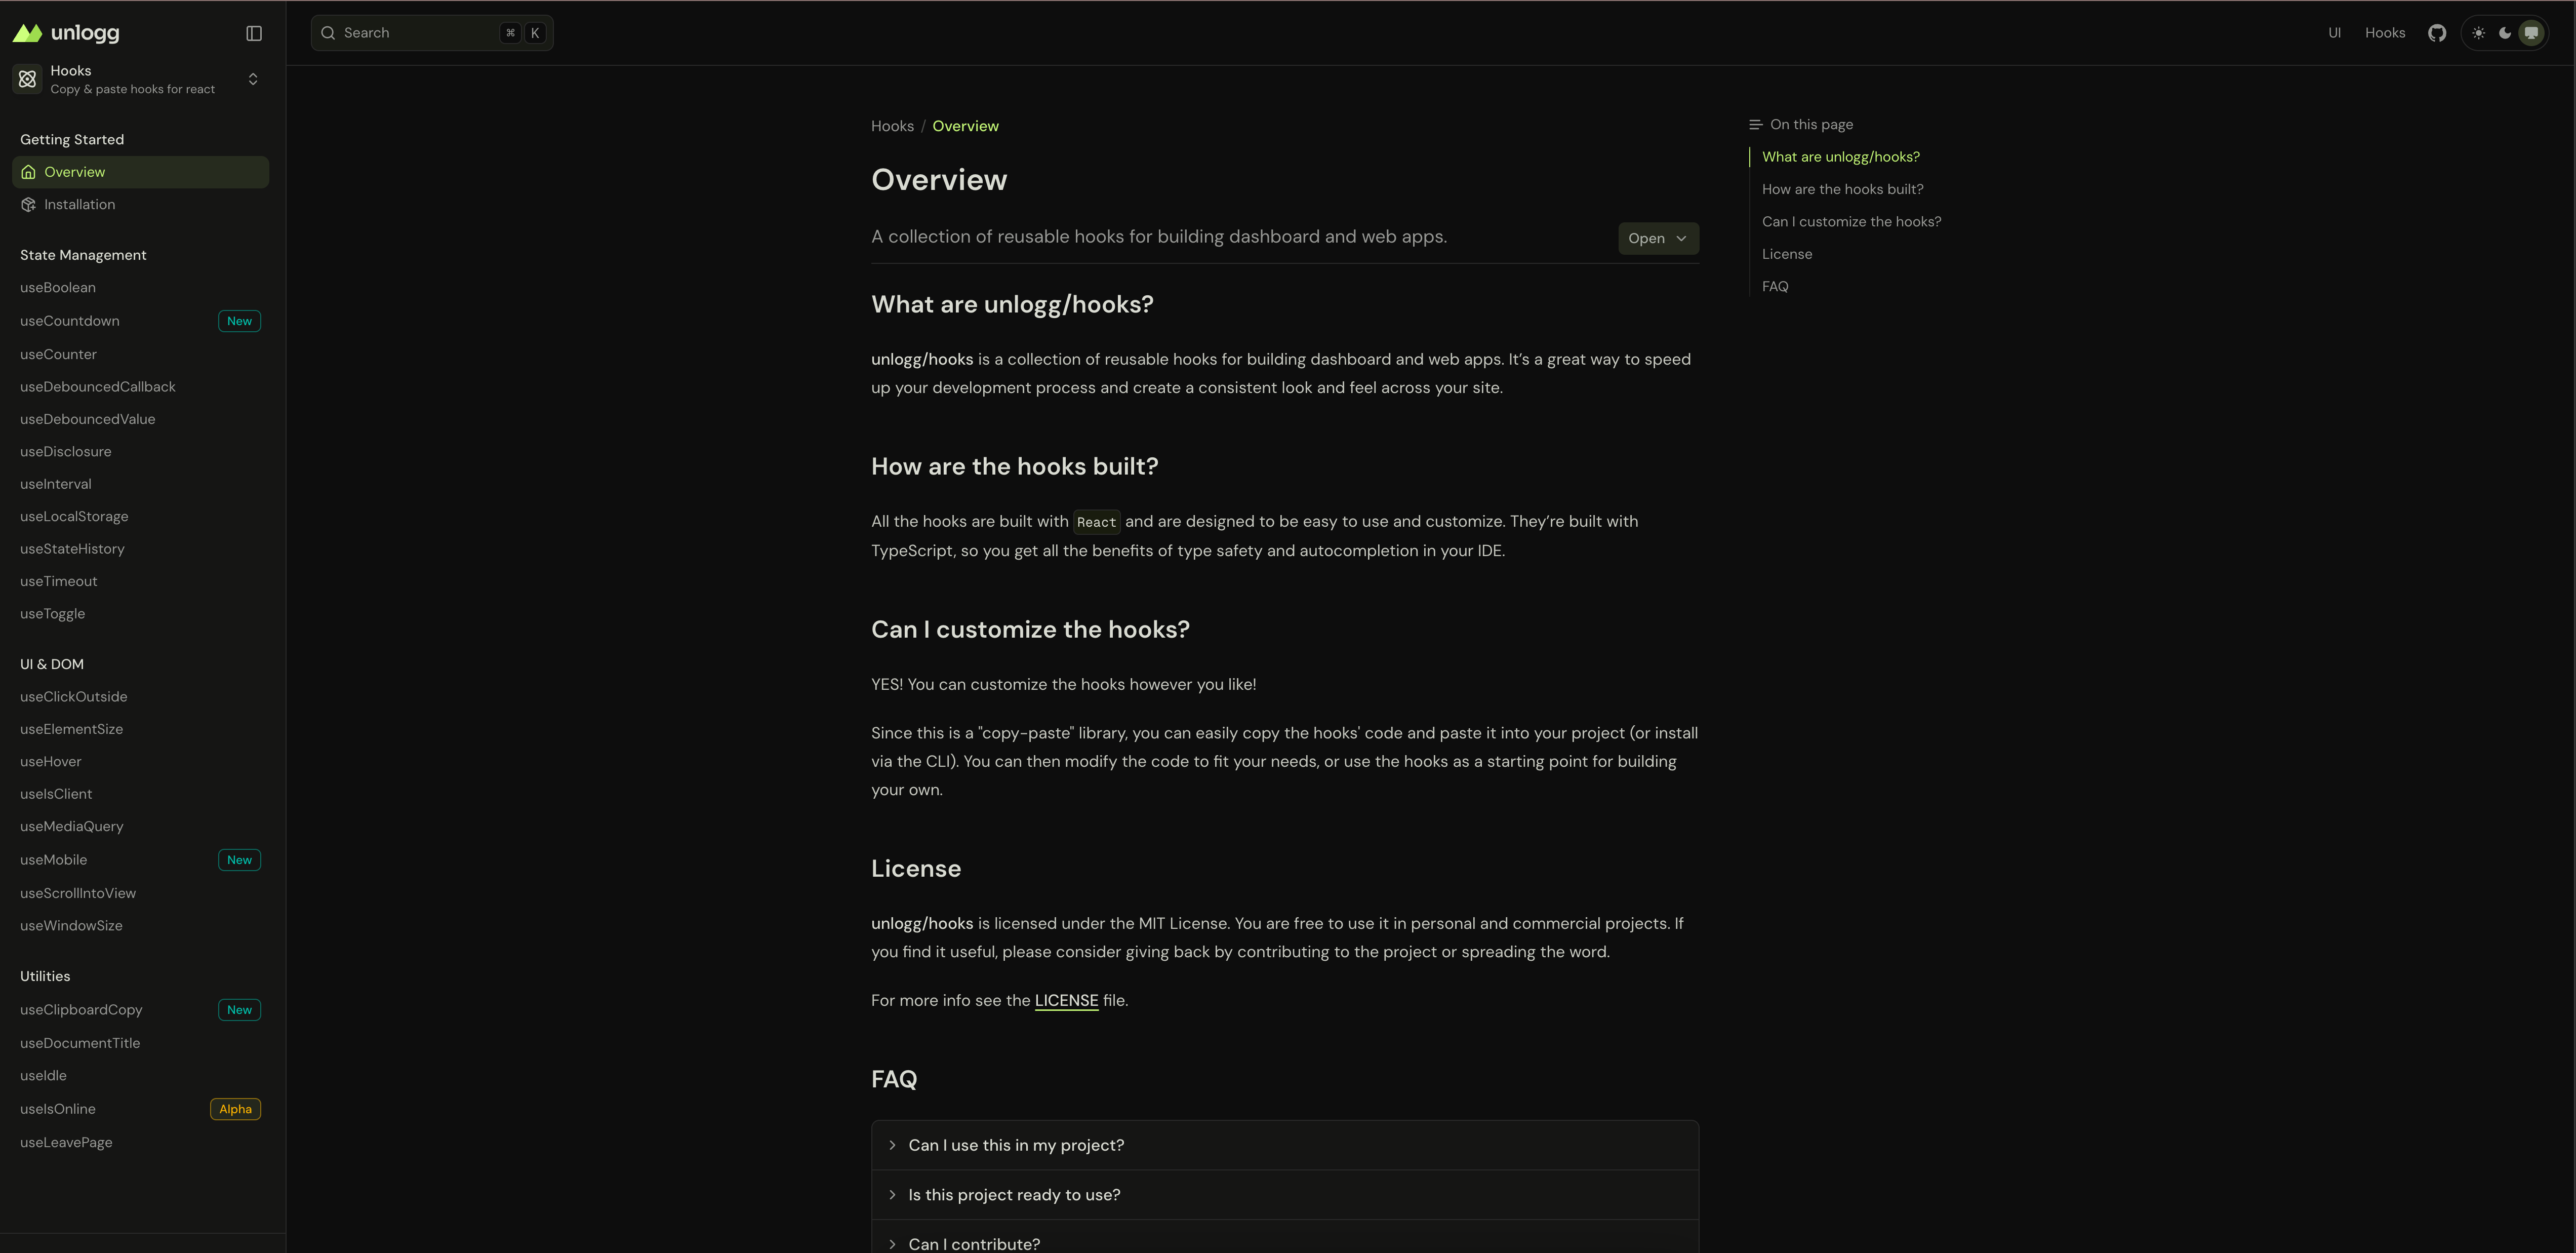Expand the FAQ item Can I use this in my project?

coord(893,1145)
